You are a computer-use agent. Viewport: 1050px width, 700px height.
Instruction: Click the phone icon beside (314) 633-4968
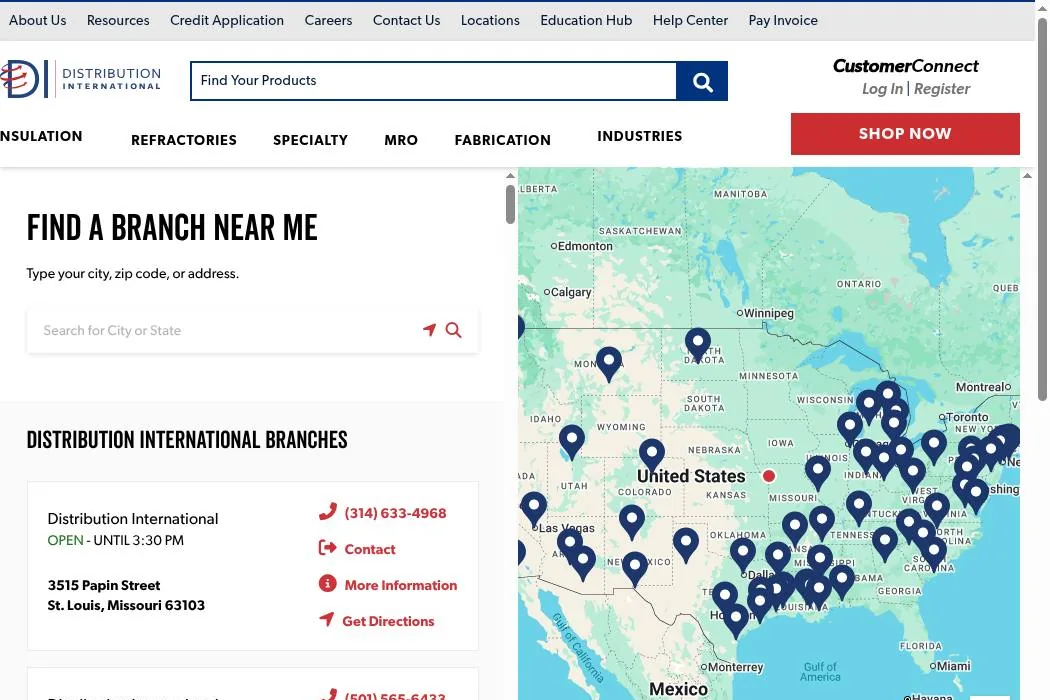coord(327,512)
